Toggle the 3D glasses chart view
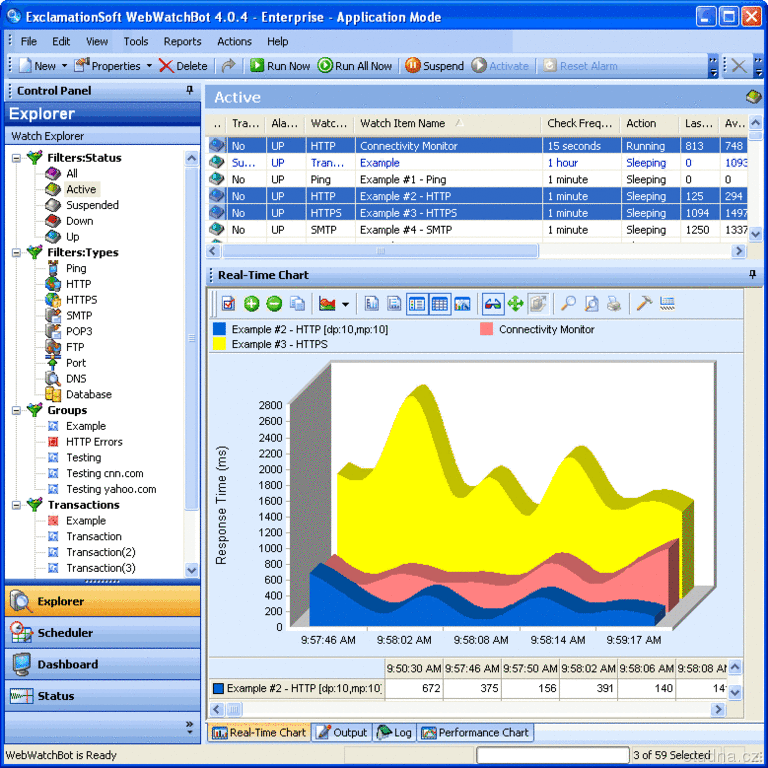This screenshot has height=768, width=768. coord(492,304)
